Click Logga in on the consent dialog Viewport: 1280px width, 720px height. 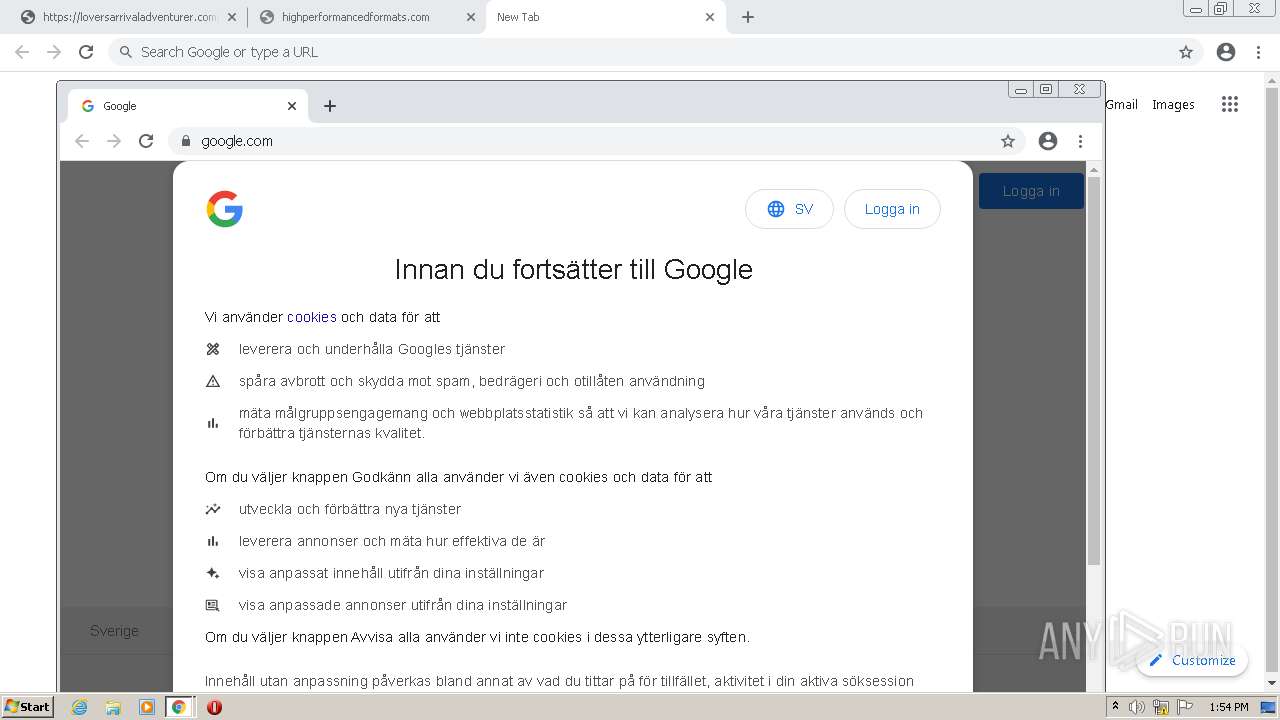892,209
